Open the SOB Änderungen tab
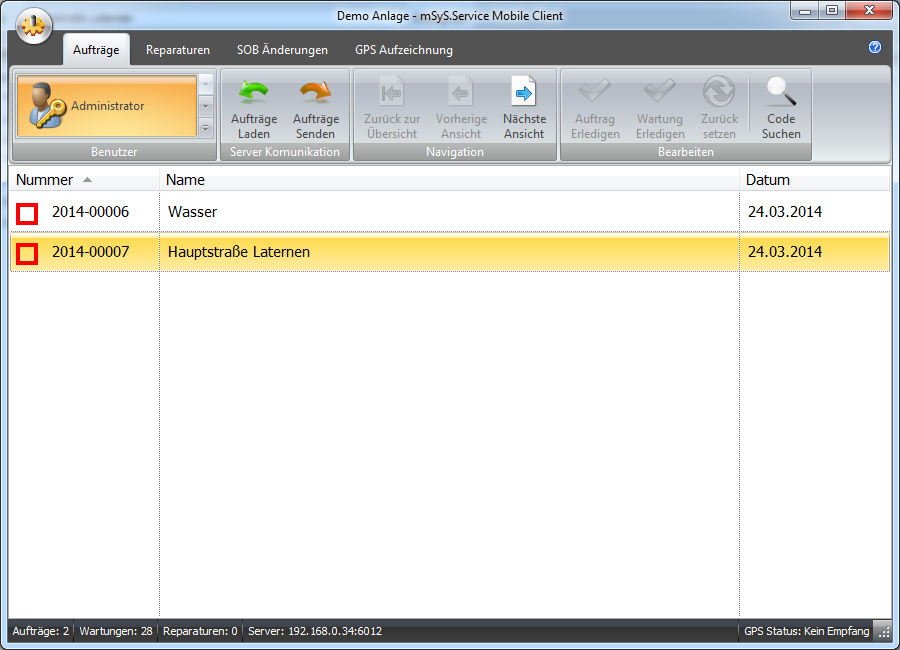 pyautogui.click(x=282, y=50)
